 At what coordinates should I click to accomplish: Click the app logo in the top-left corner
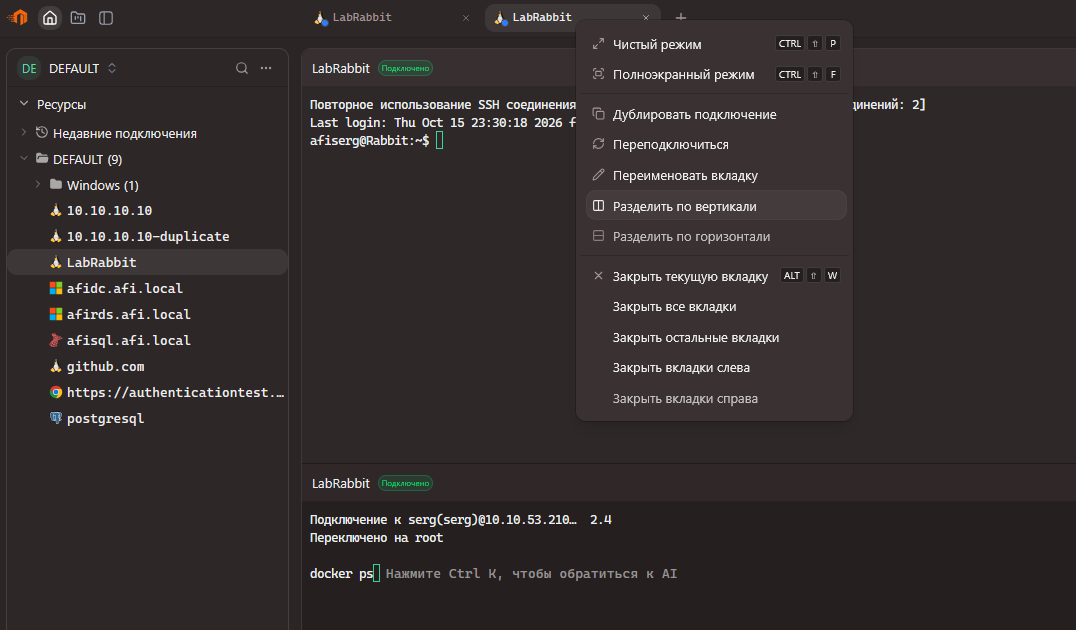[x=17, y=17]
